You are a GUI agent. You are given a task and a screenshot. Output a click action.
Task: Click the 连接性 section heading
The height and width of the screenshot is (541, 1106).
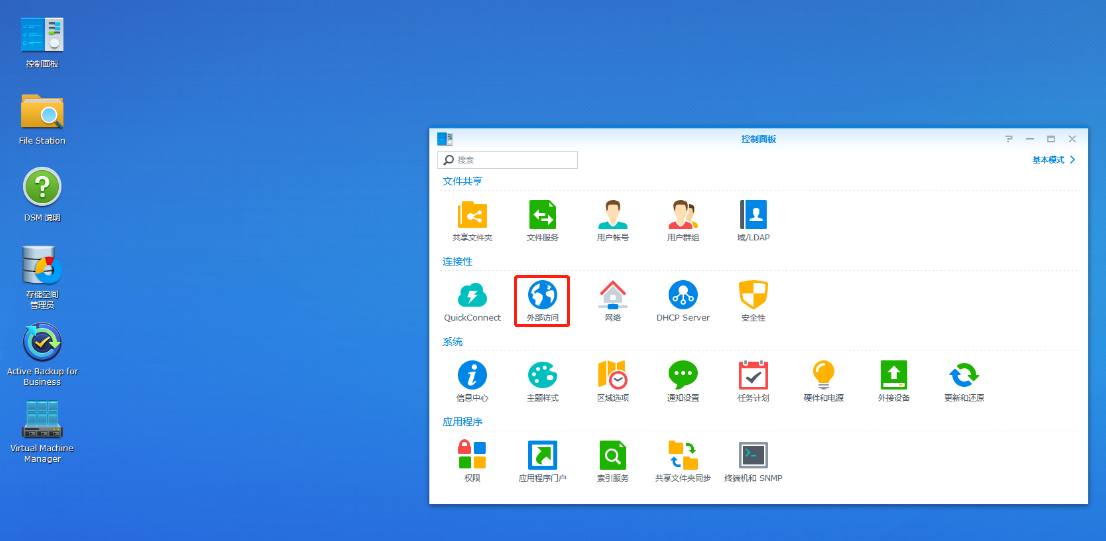coord(457,262)
